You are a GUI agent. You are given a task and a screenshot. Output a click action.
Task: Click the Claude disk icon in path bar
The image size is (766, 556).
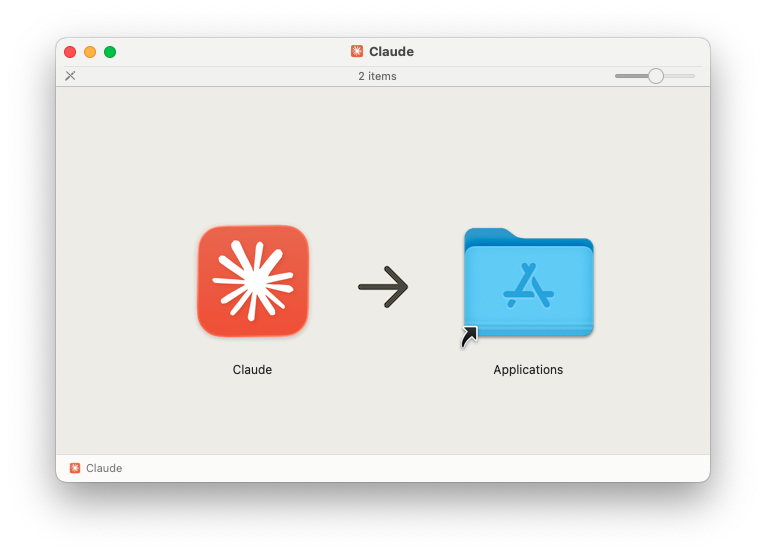point(75,468)
